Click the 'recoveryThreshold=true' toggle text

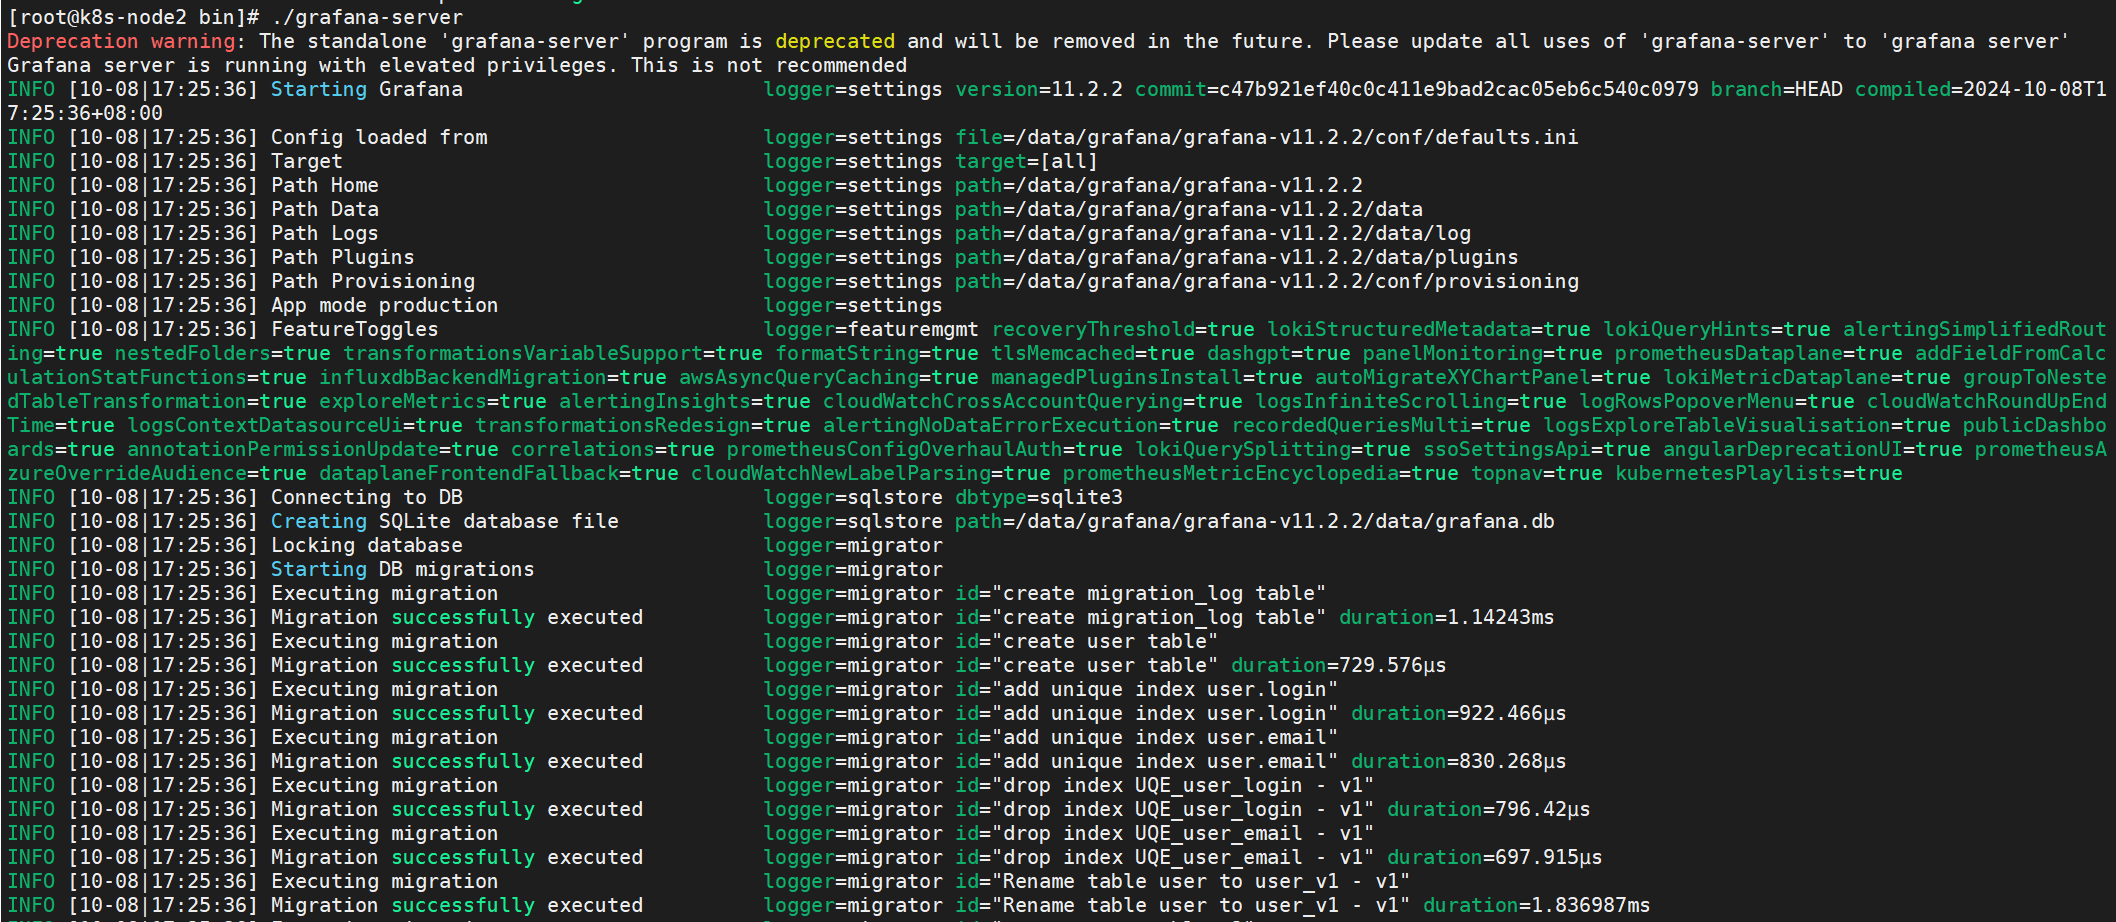[1123, 329]
